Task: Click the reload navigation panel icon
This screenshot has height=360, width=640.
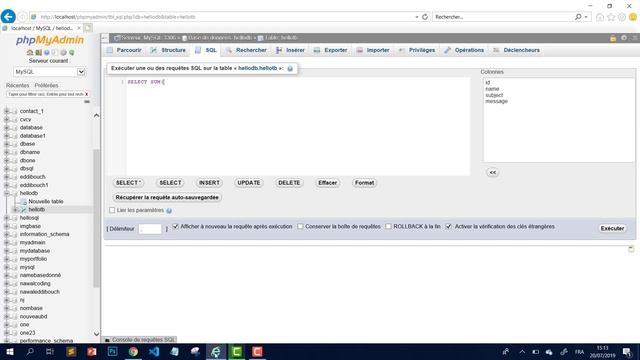Action: (72, 53)
